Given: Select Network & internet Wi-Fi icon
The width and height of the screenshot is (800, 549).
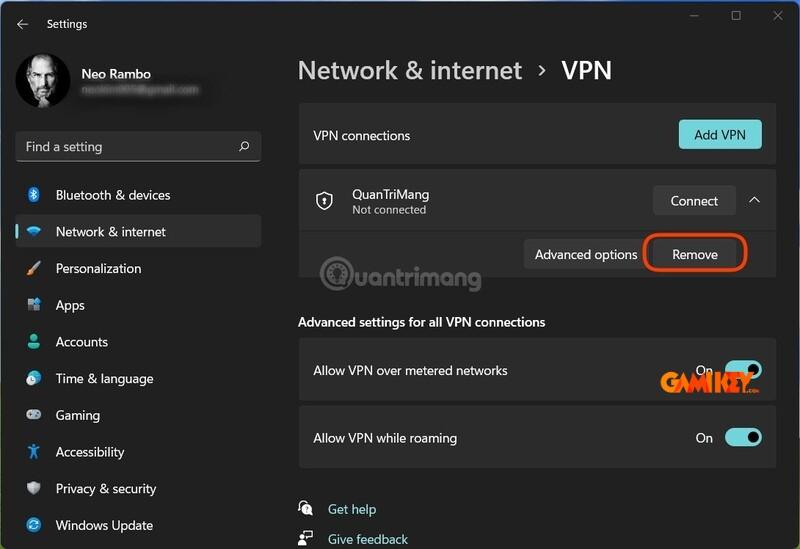Looking at the screenshot, I should pyautogui.click(x=34, y=232).
